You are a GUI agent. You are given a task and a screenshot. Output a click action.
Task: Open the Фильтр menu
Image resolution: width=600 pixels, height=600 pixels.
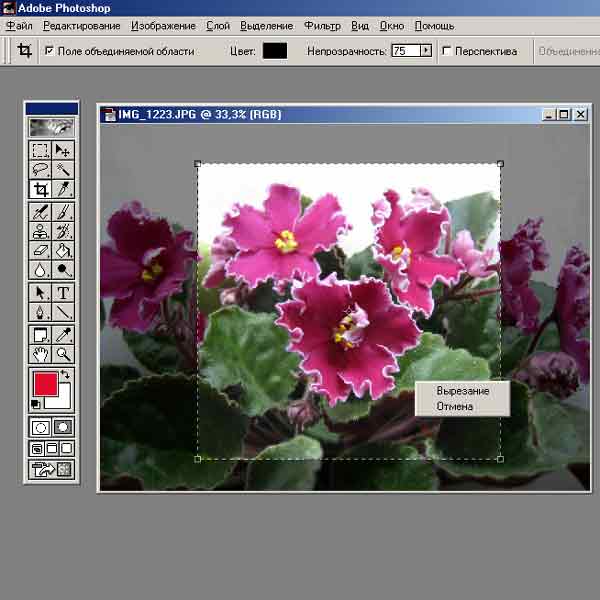click(x=322, y=26)
